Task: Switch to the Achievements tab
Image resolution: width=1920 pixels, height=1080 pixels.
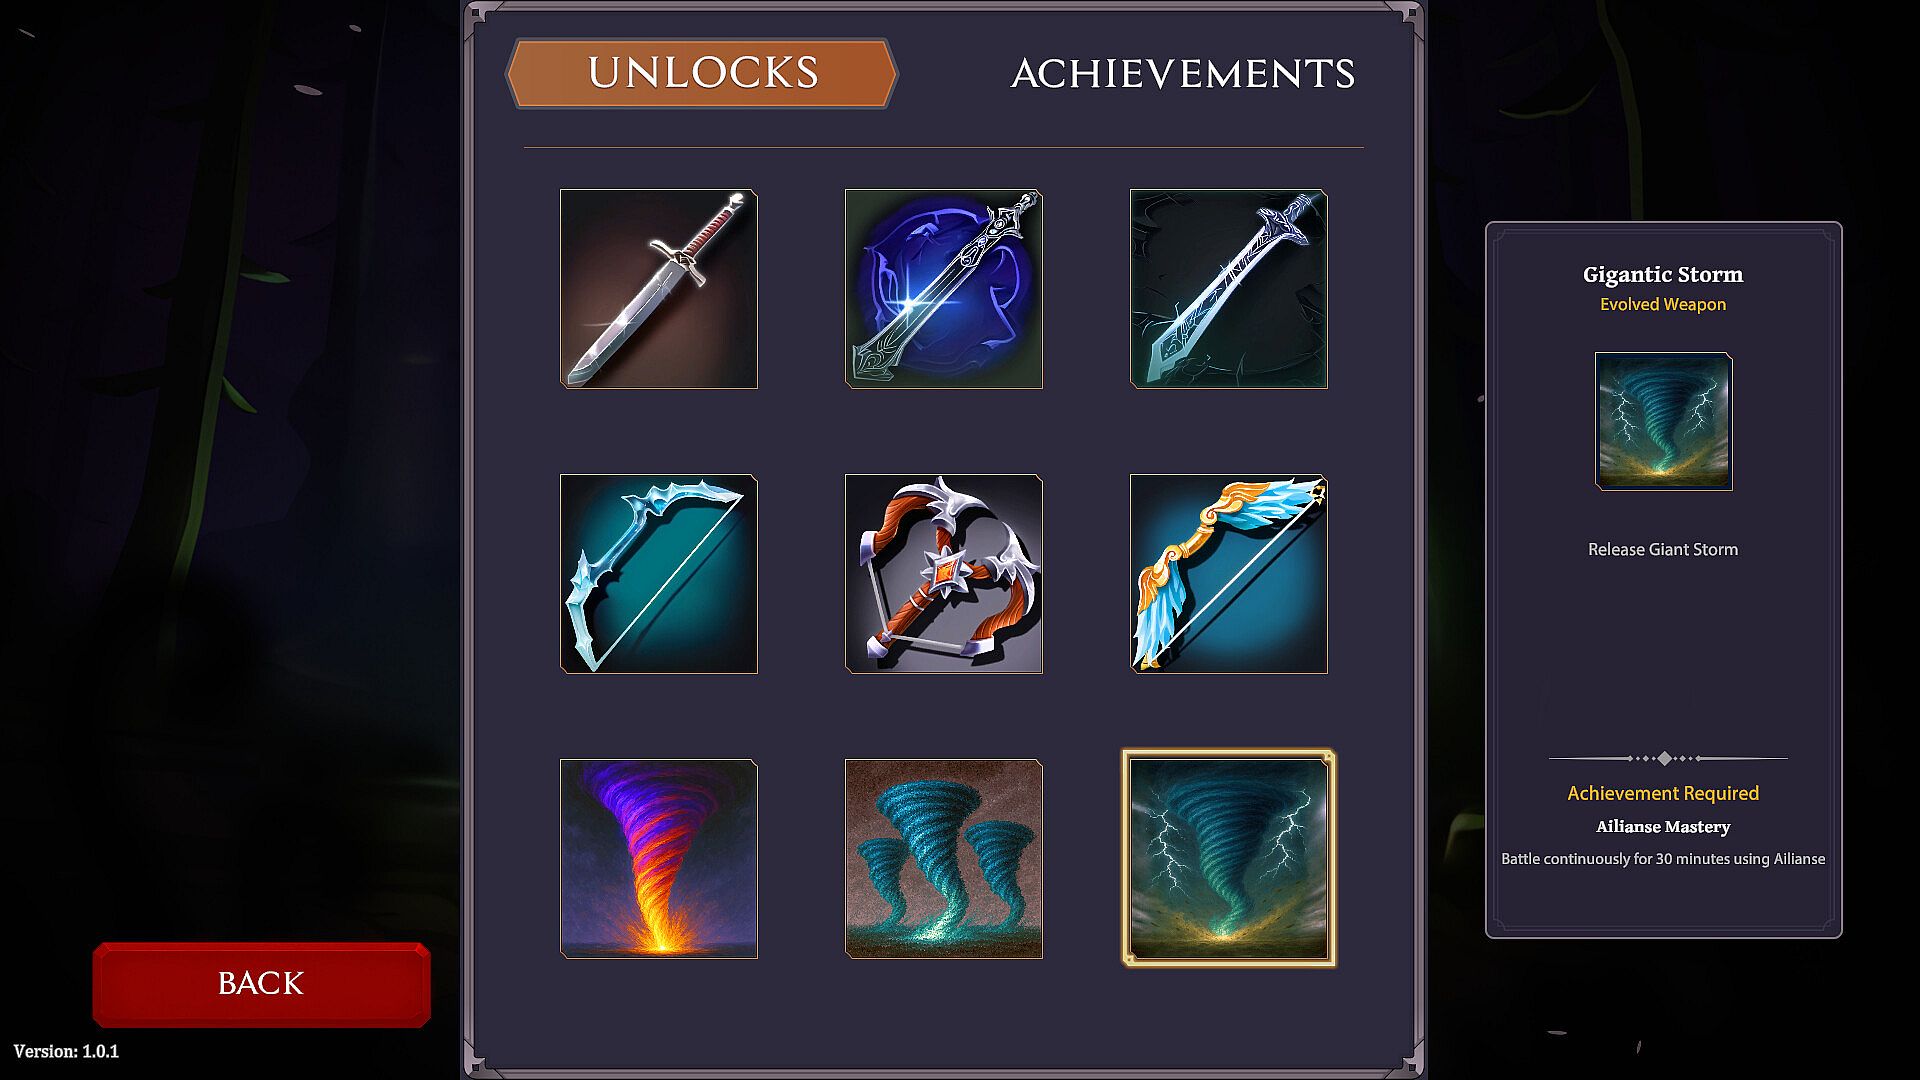Action: (x=1183, y=73)
